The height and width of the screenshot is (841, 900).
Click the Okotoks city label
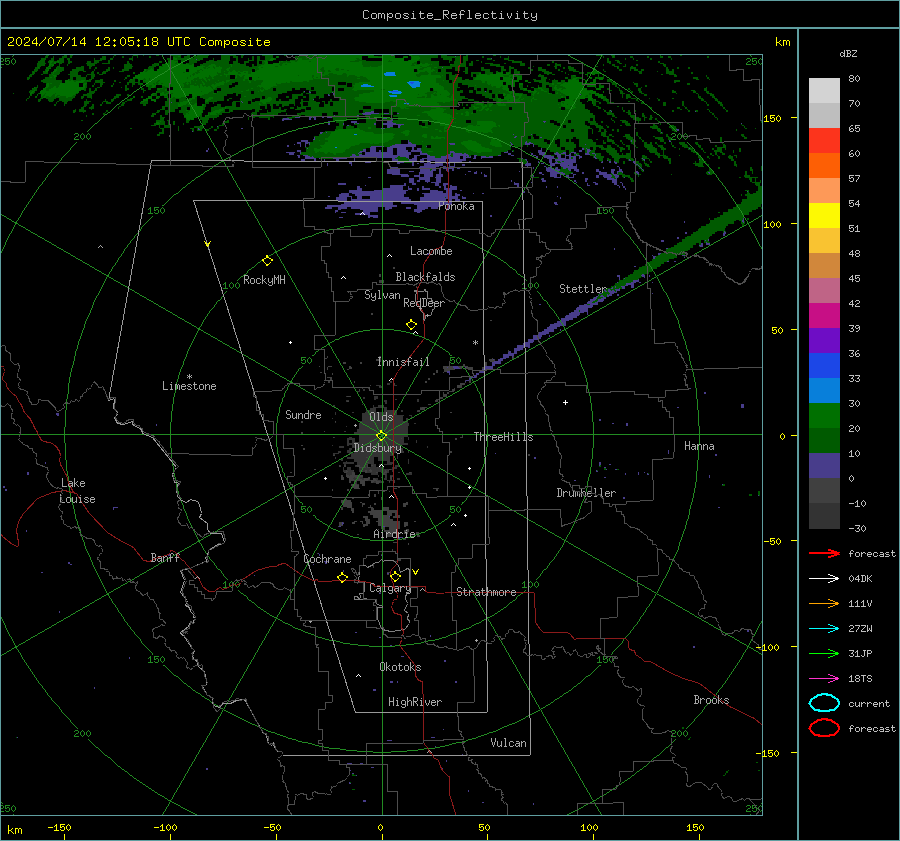click(400, 667)
